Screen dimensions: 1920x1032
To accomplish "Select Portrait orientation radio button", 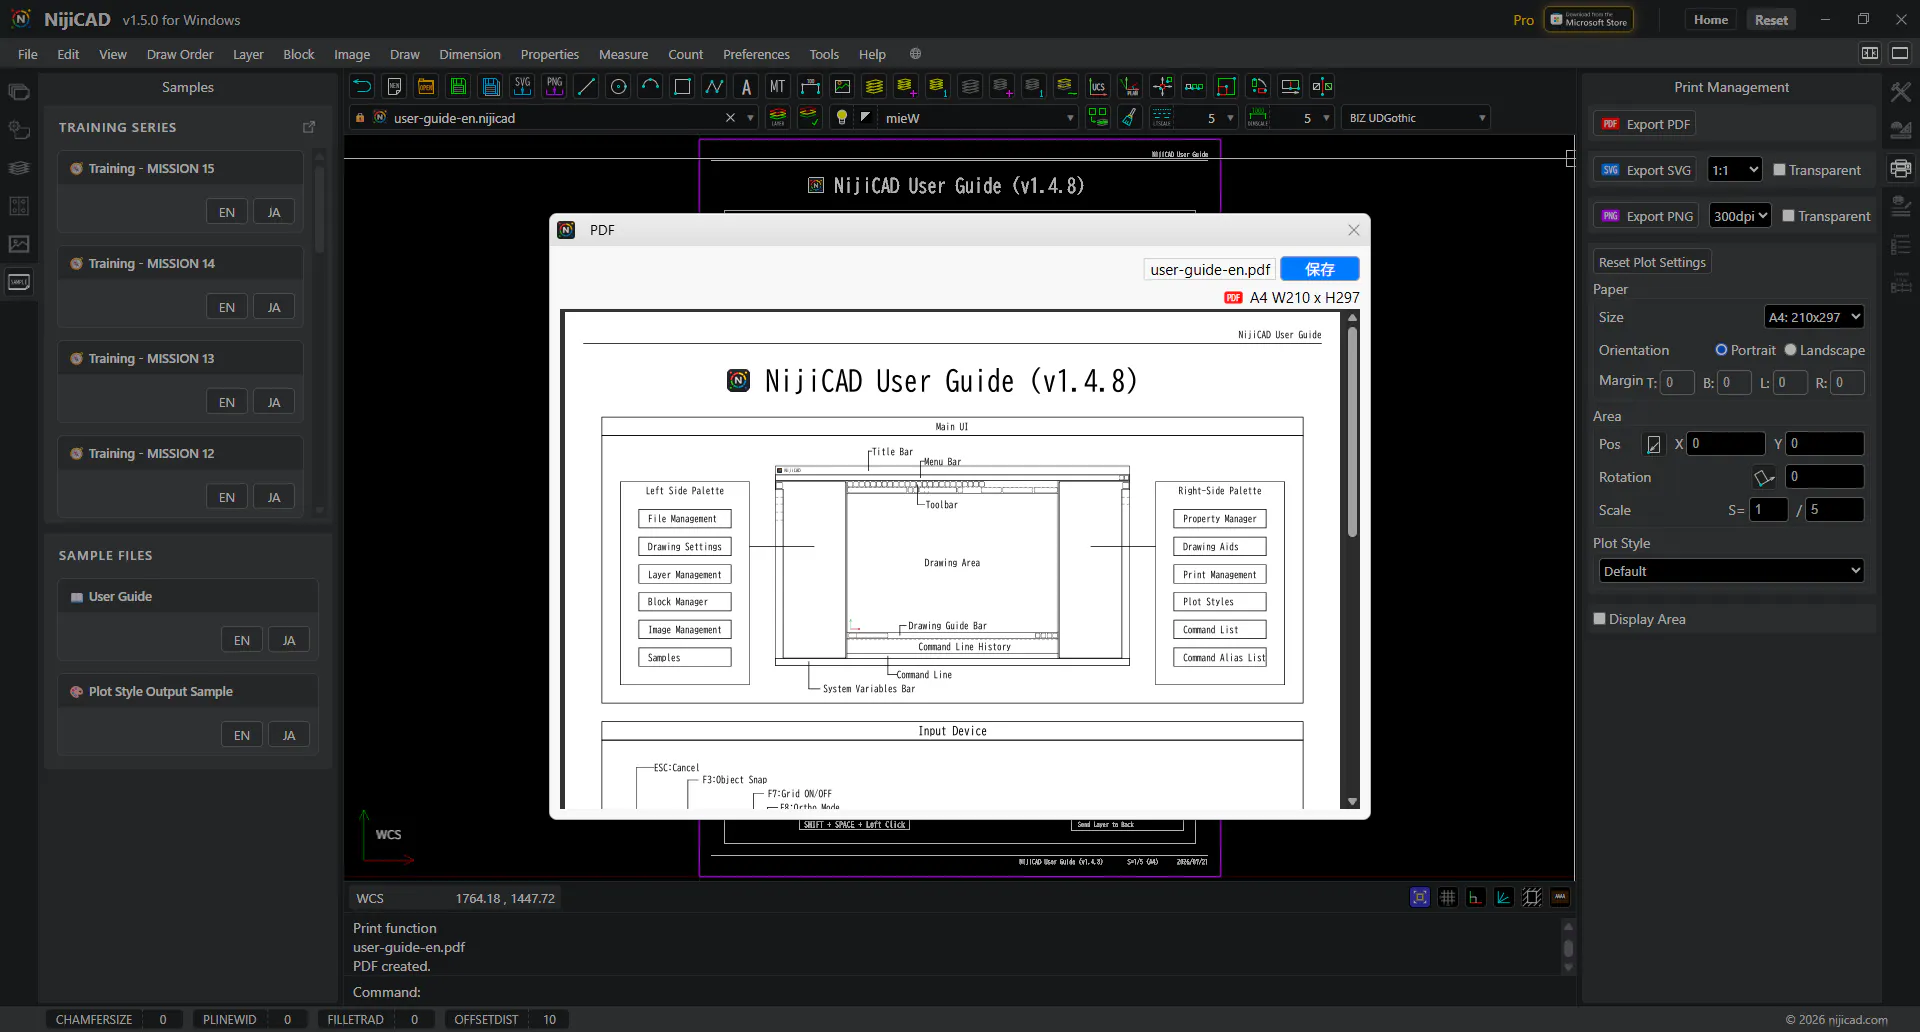I will (1721, 350).
